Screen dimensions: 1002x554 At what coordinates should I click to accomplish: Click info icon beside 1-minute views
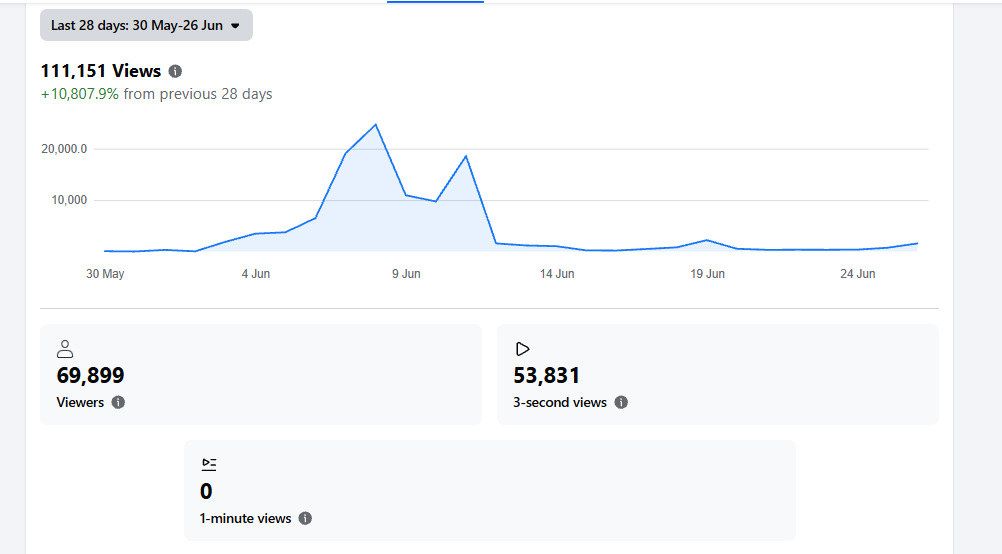[x=305, y=518]
